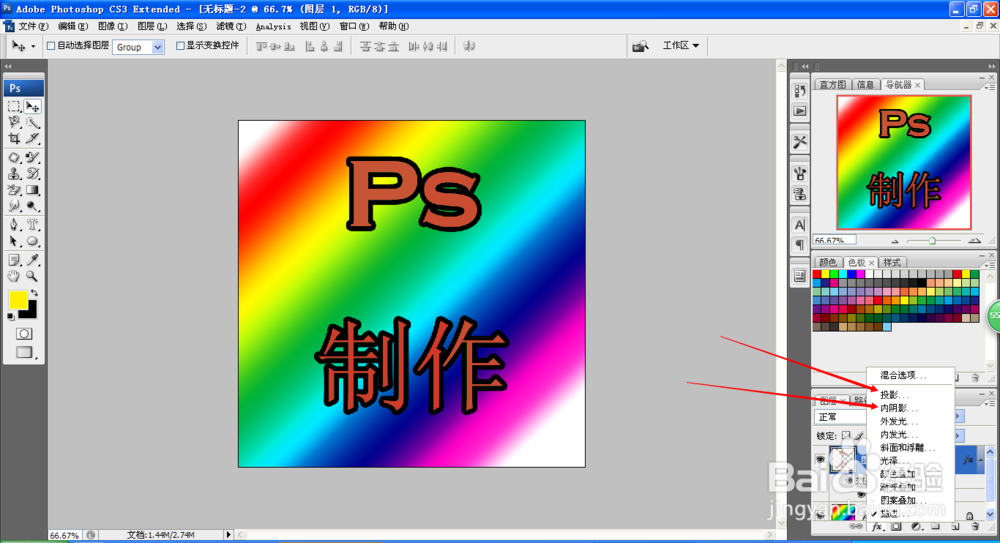The image size is (1000, 543).
Task: Select the Lasso tool
Action: tap(14, 123)
